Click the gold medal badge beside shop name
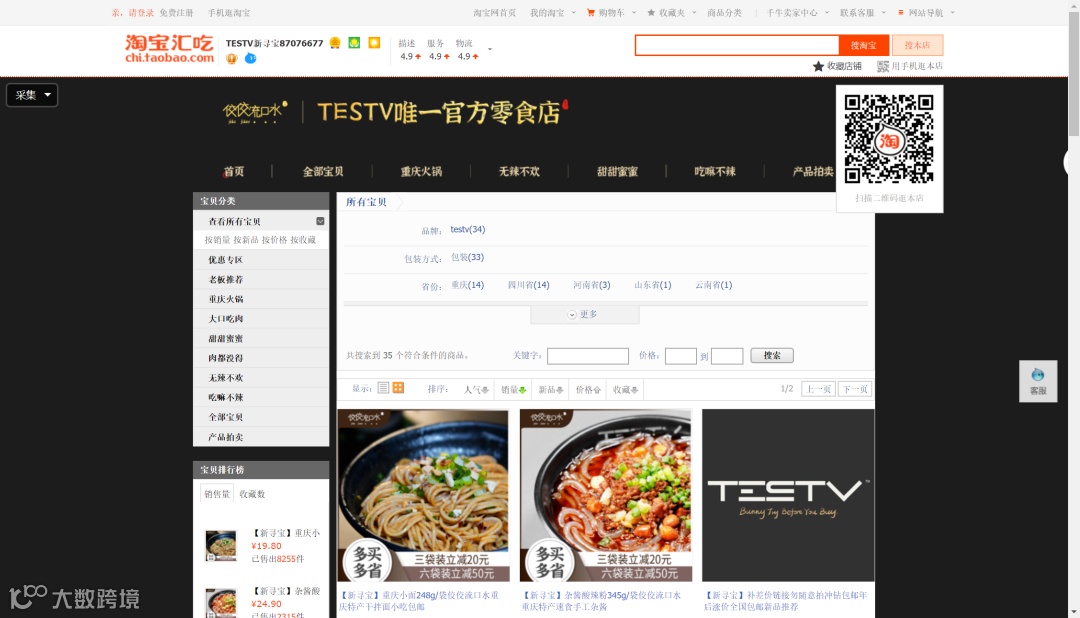 click(x=335, y=43)
